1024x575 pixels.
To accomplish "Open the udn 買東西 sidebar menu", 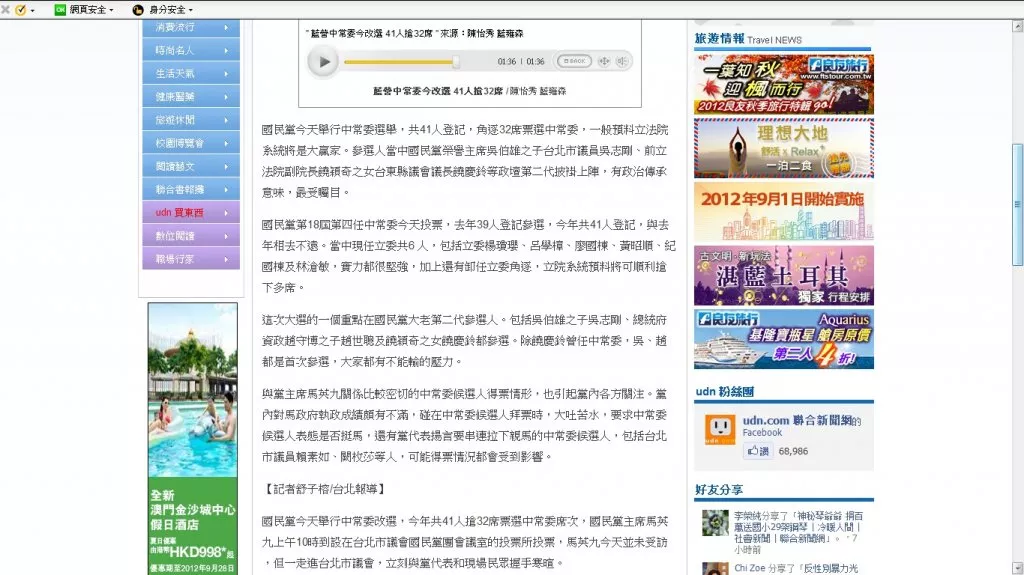I will [191, 212].
